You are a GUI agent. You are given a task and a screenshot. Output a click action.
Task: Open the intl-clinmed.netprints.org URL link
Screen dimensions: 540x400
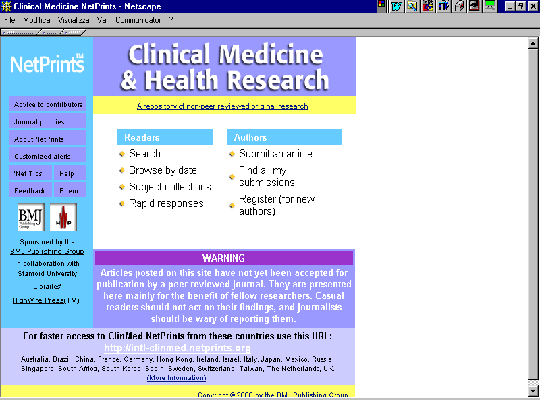tap(177, 348)
